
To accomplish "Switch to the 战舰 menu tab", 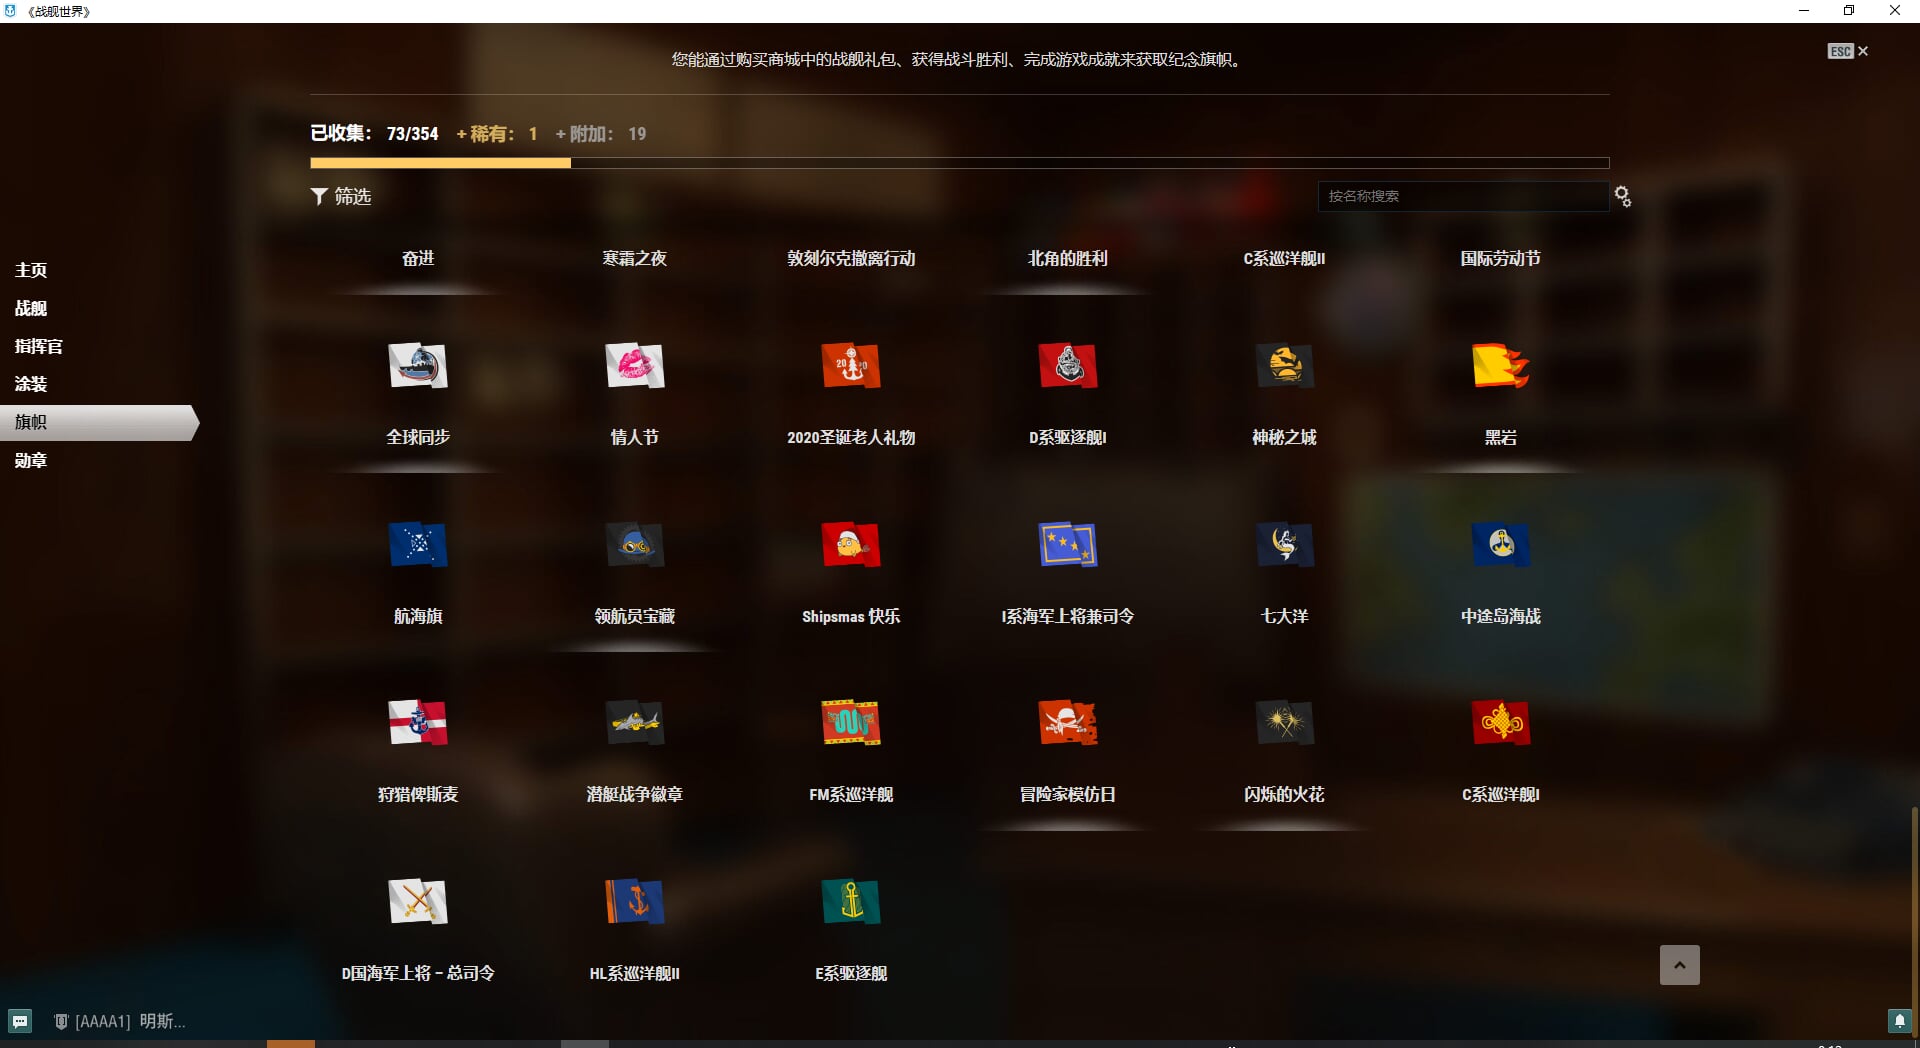I will click(x=31, y=308).
